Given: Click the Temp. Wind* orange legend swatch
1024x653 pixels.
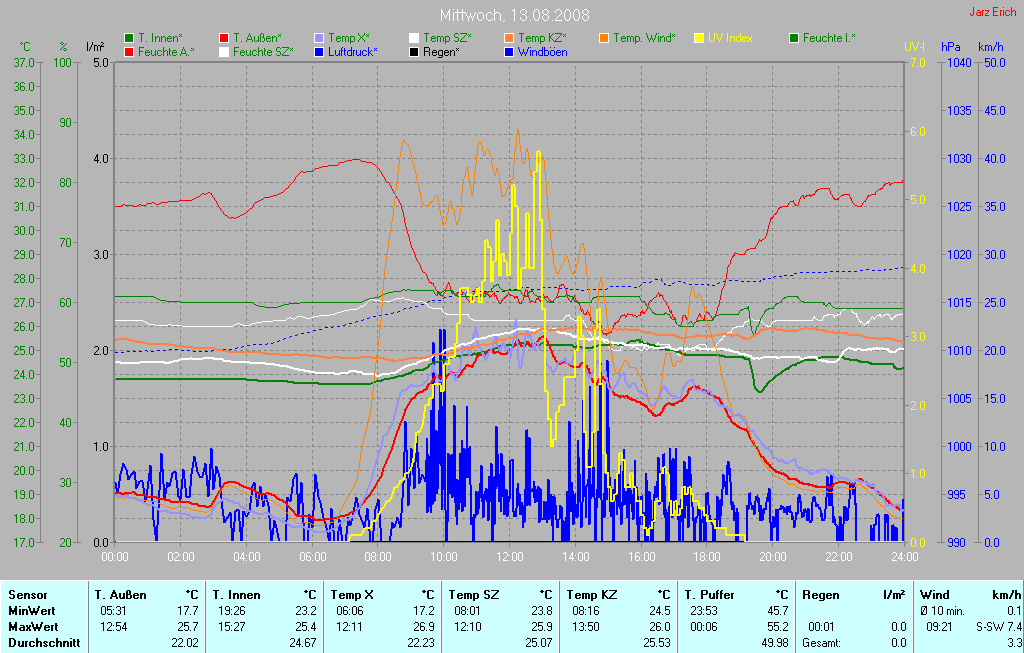Looking at the screenshot, I should point(604,39).
